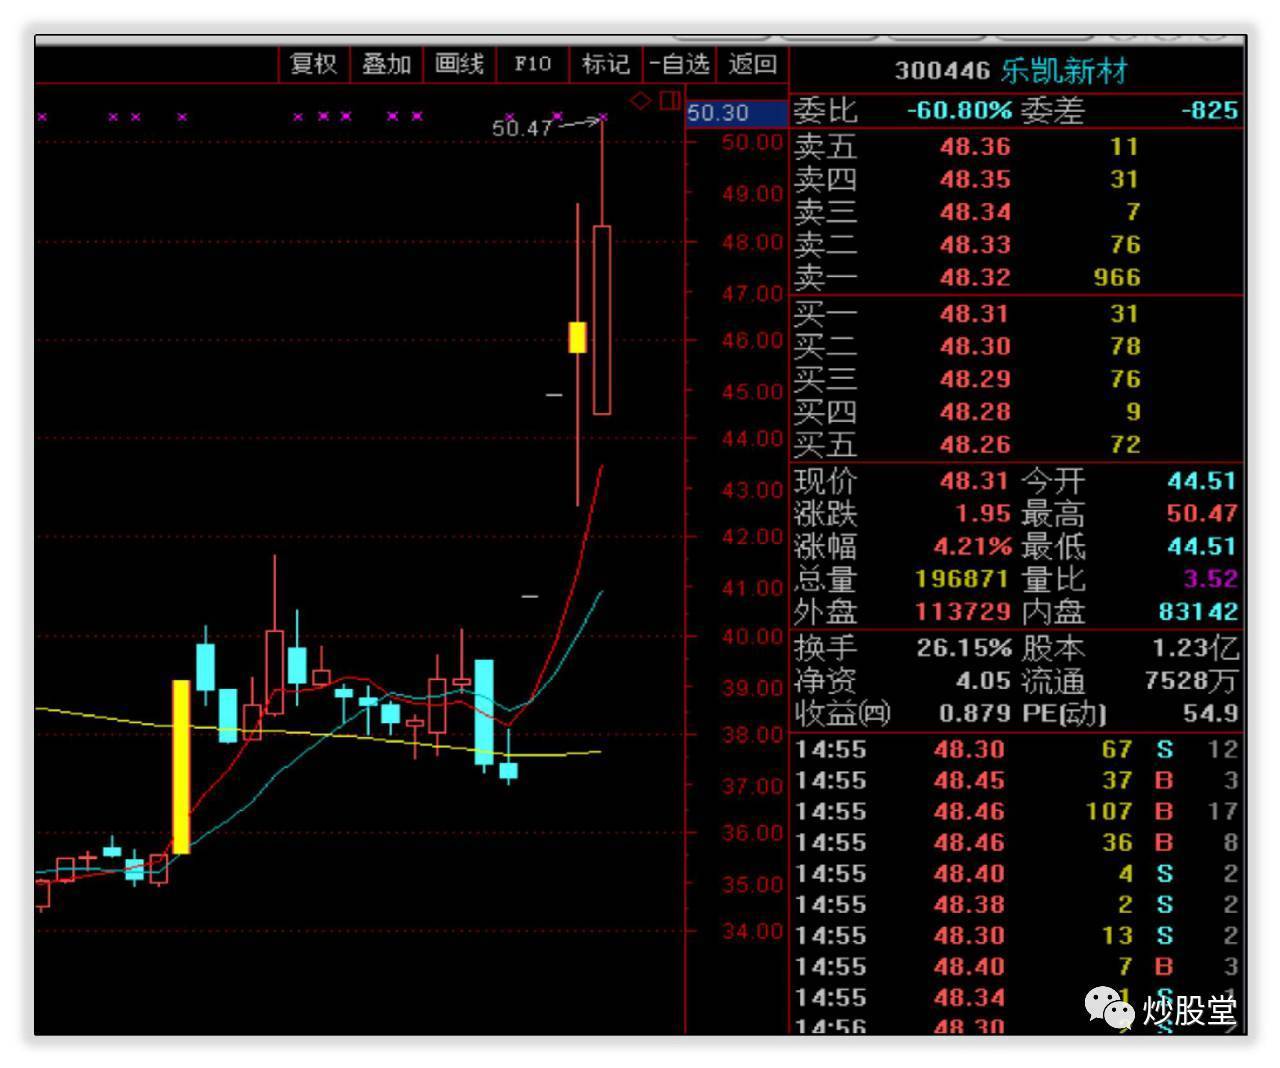This screenshot has width=1280, height=1068.
Task: Click the 标记 mark button
Action: click(x=605, y=64)
